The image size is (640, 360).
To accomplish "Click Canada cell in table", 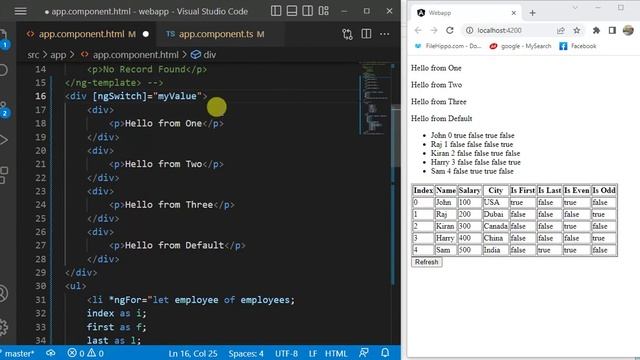I will click(496, 226).
